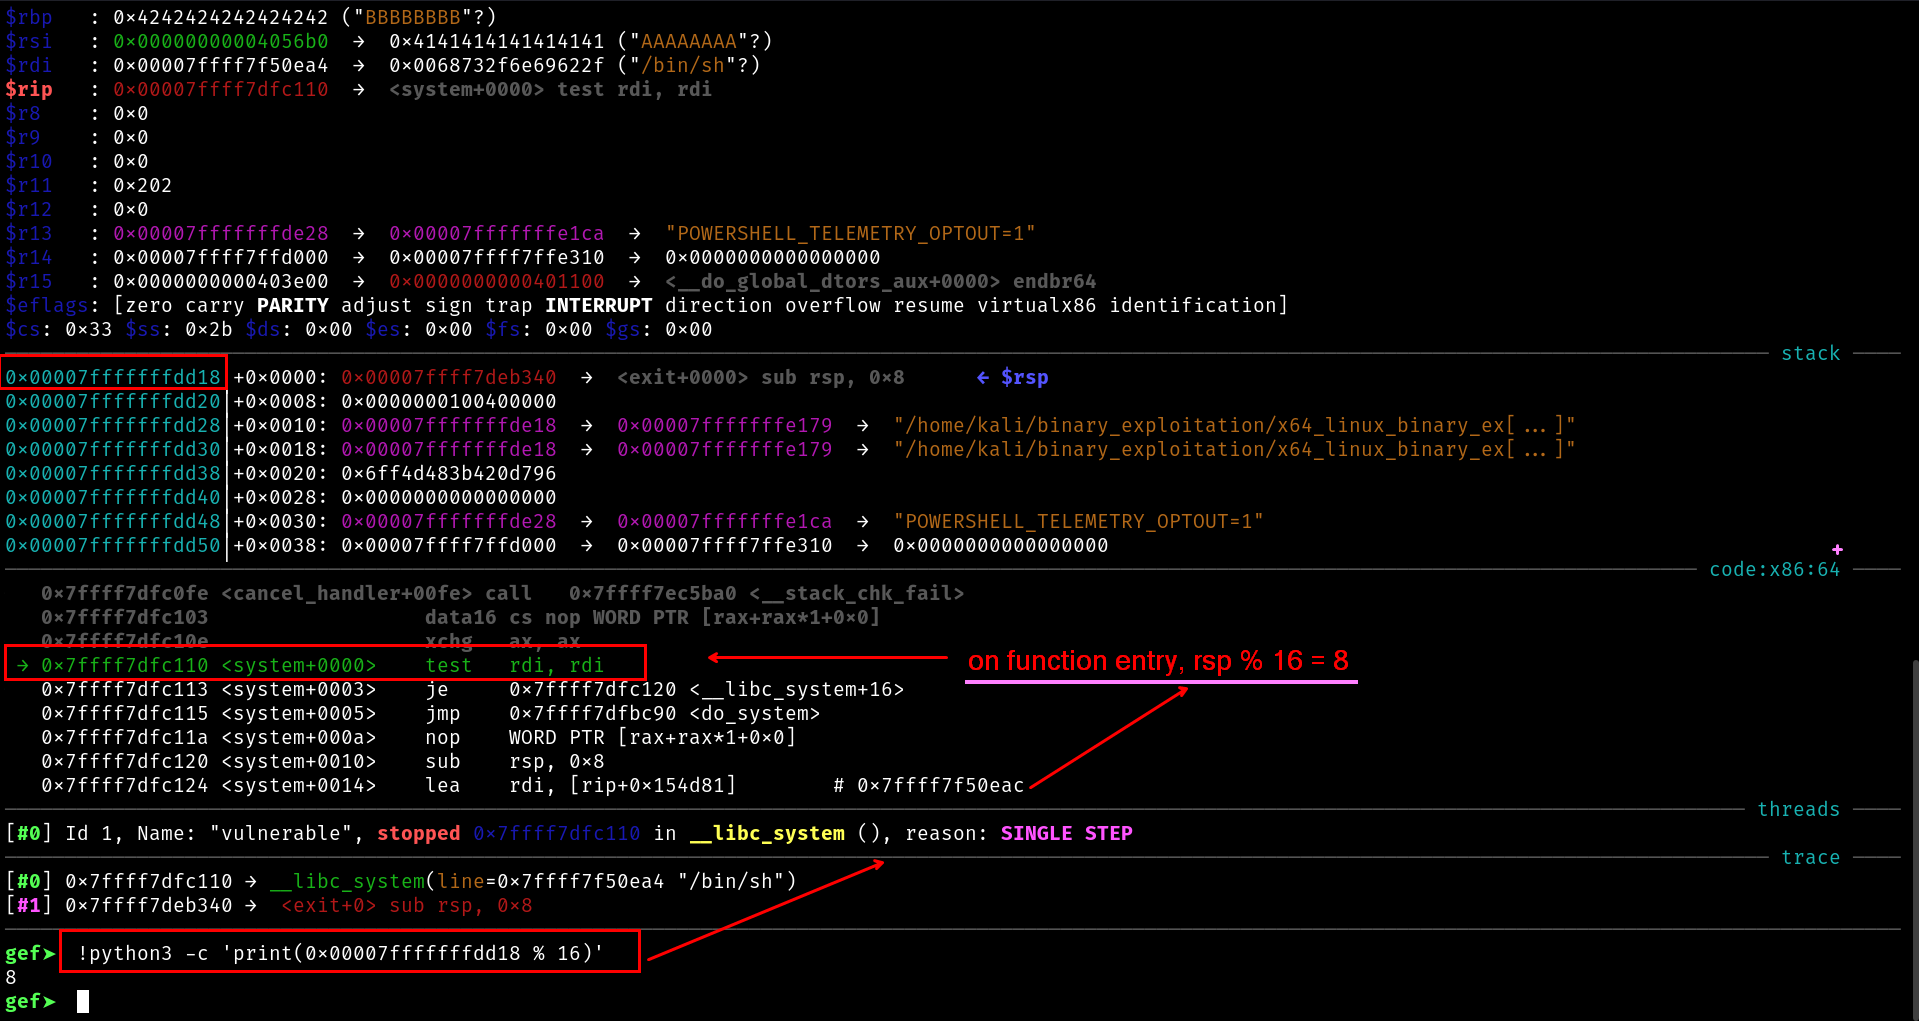Click the "trace" section header label
The width and height of the screenshot is (1919, 1021).
[x=1810, y=857]
